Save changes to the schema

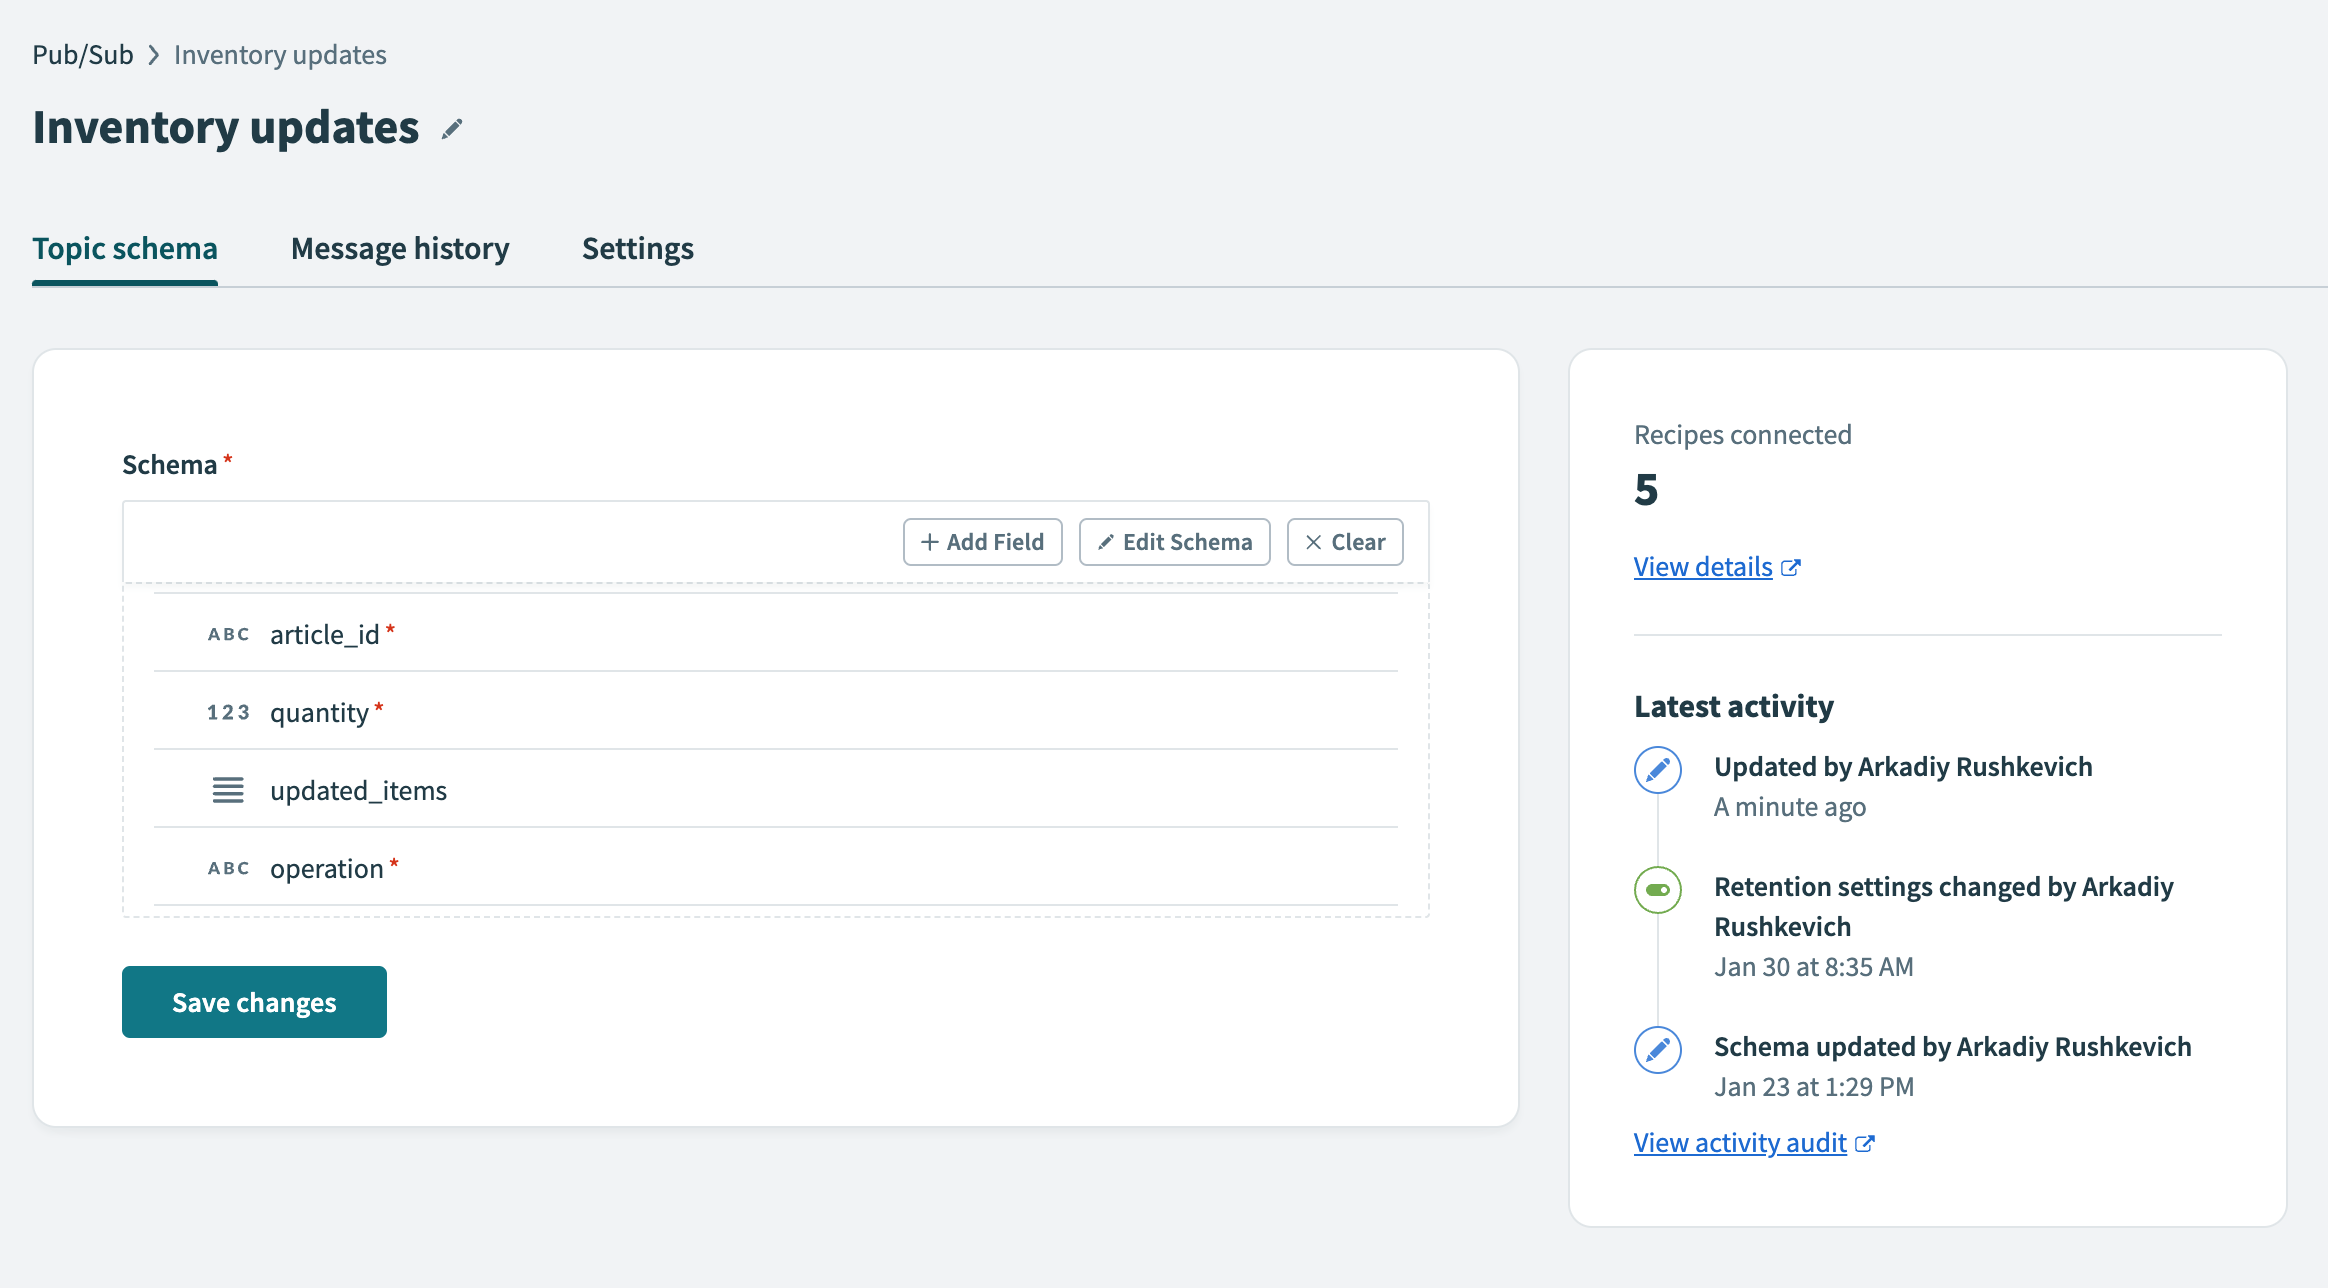254,1001
